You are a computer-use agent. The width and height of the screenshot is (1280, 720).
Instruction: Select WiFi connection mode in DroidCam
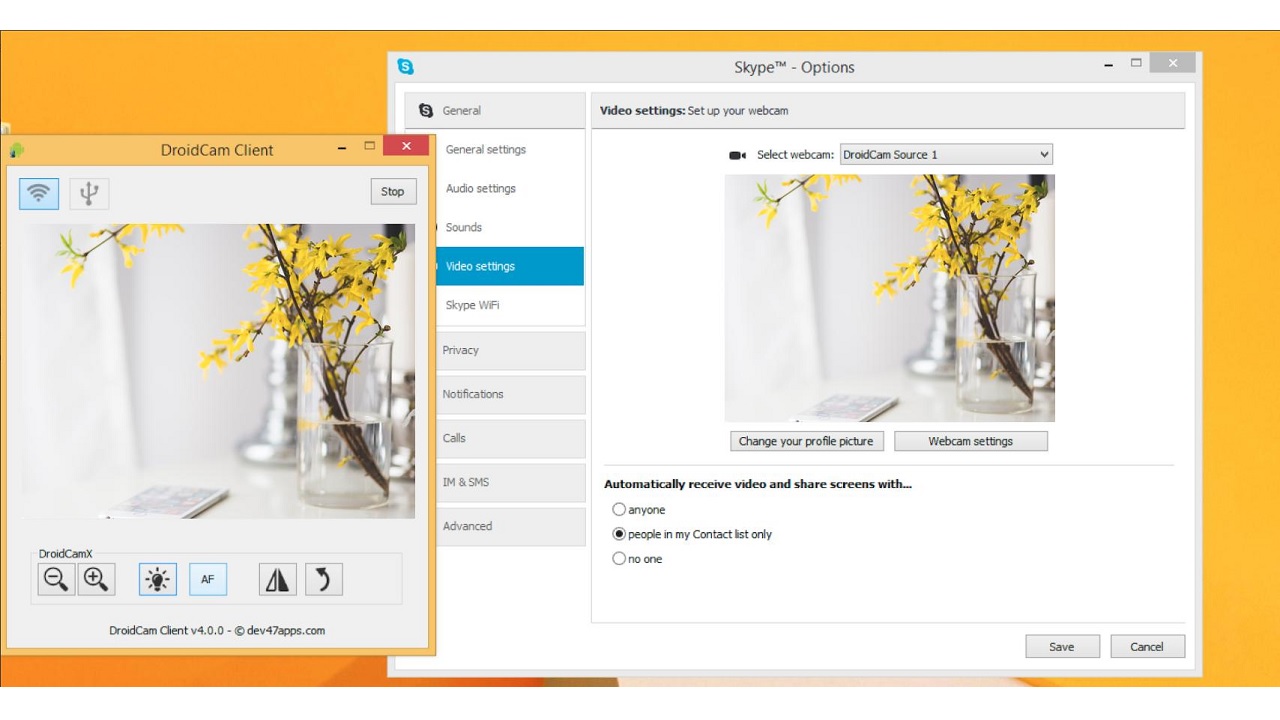tap(39, 193)
